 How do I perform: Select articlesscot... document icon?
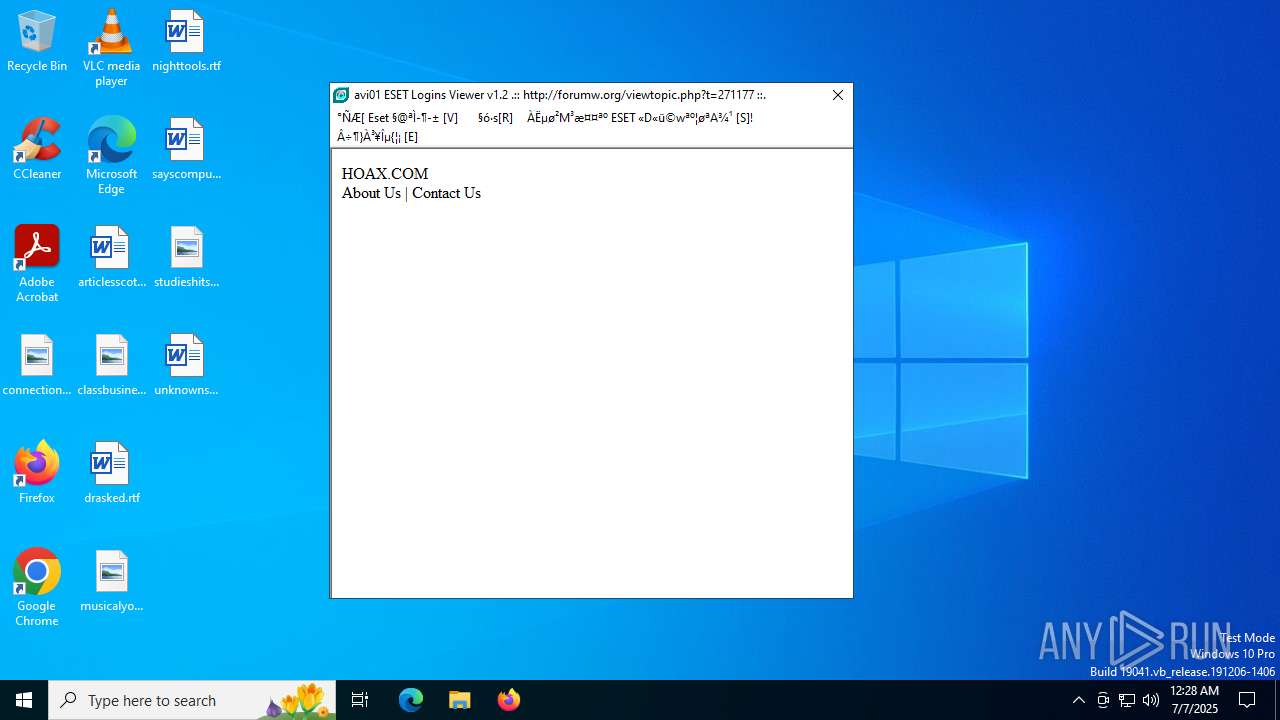(111, 257)
